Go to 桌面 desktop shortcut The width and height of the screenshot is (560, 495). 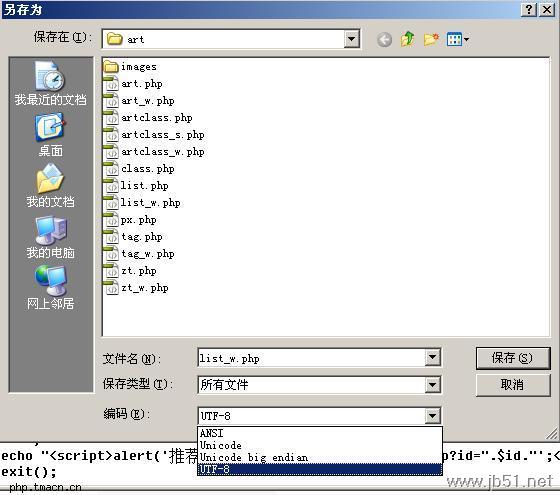point(50,135)
